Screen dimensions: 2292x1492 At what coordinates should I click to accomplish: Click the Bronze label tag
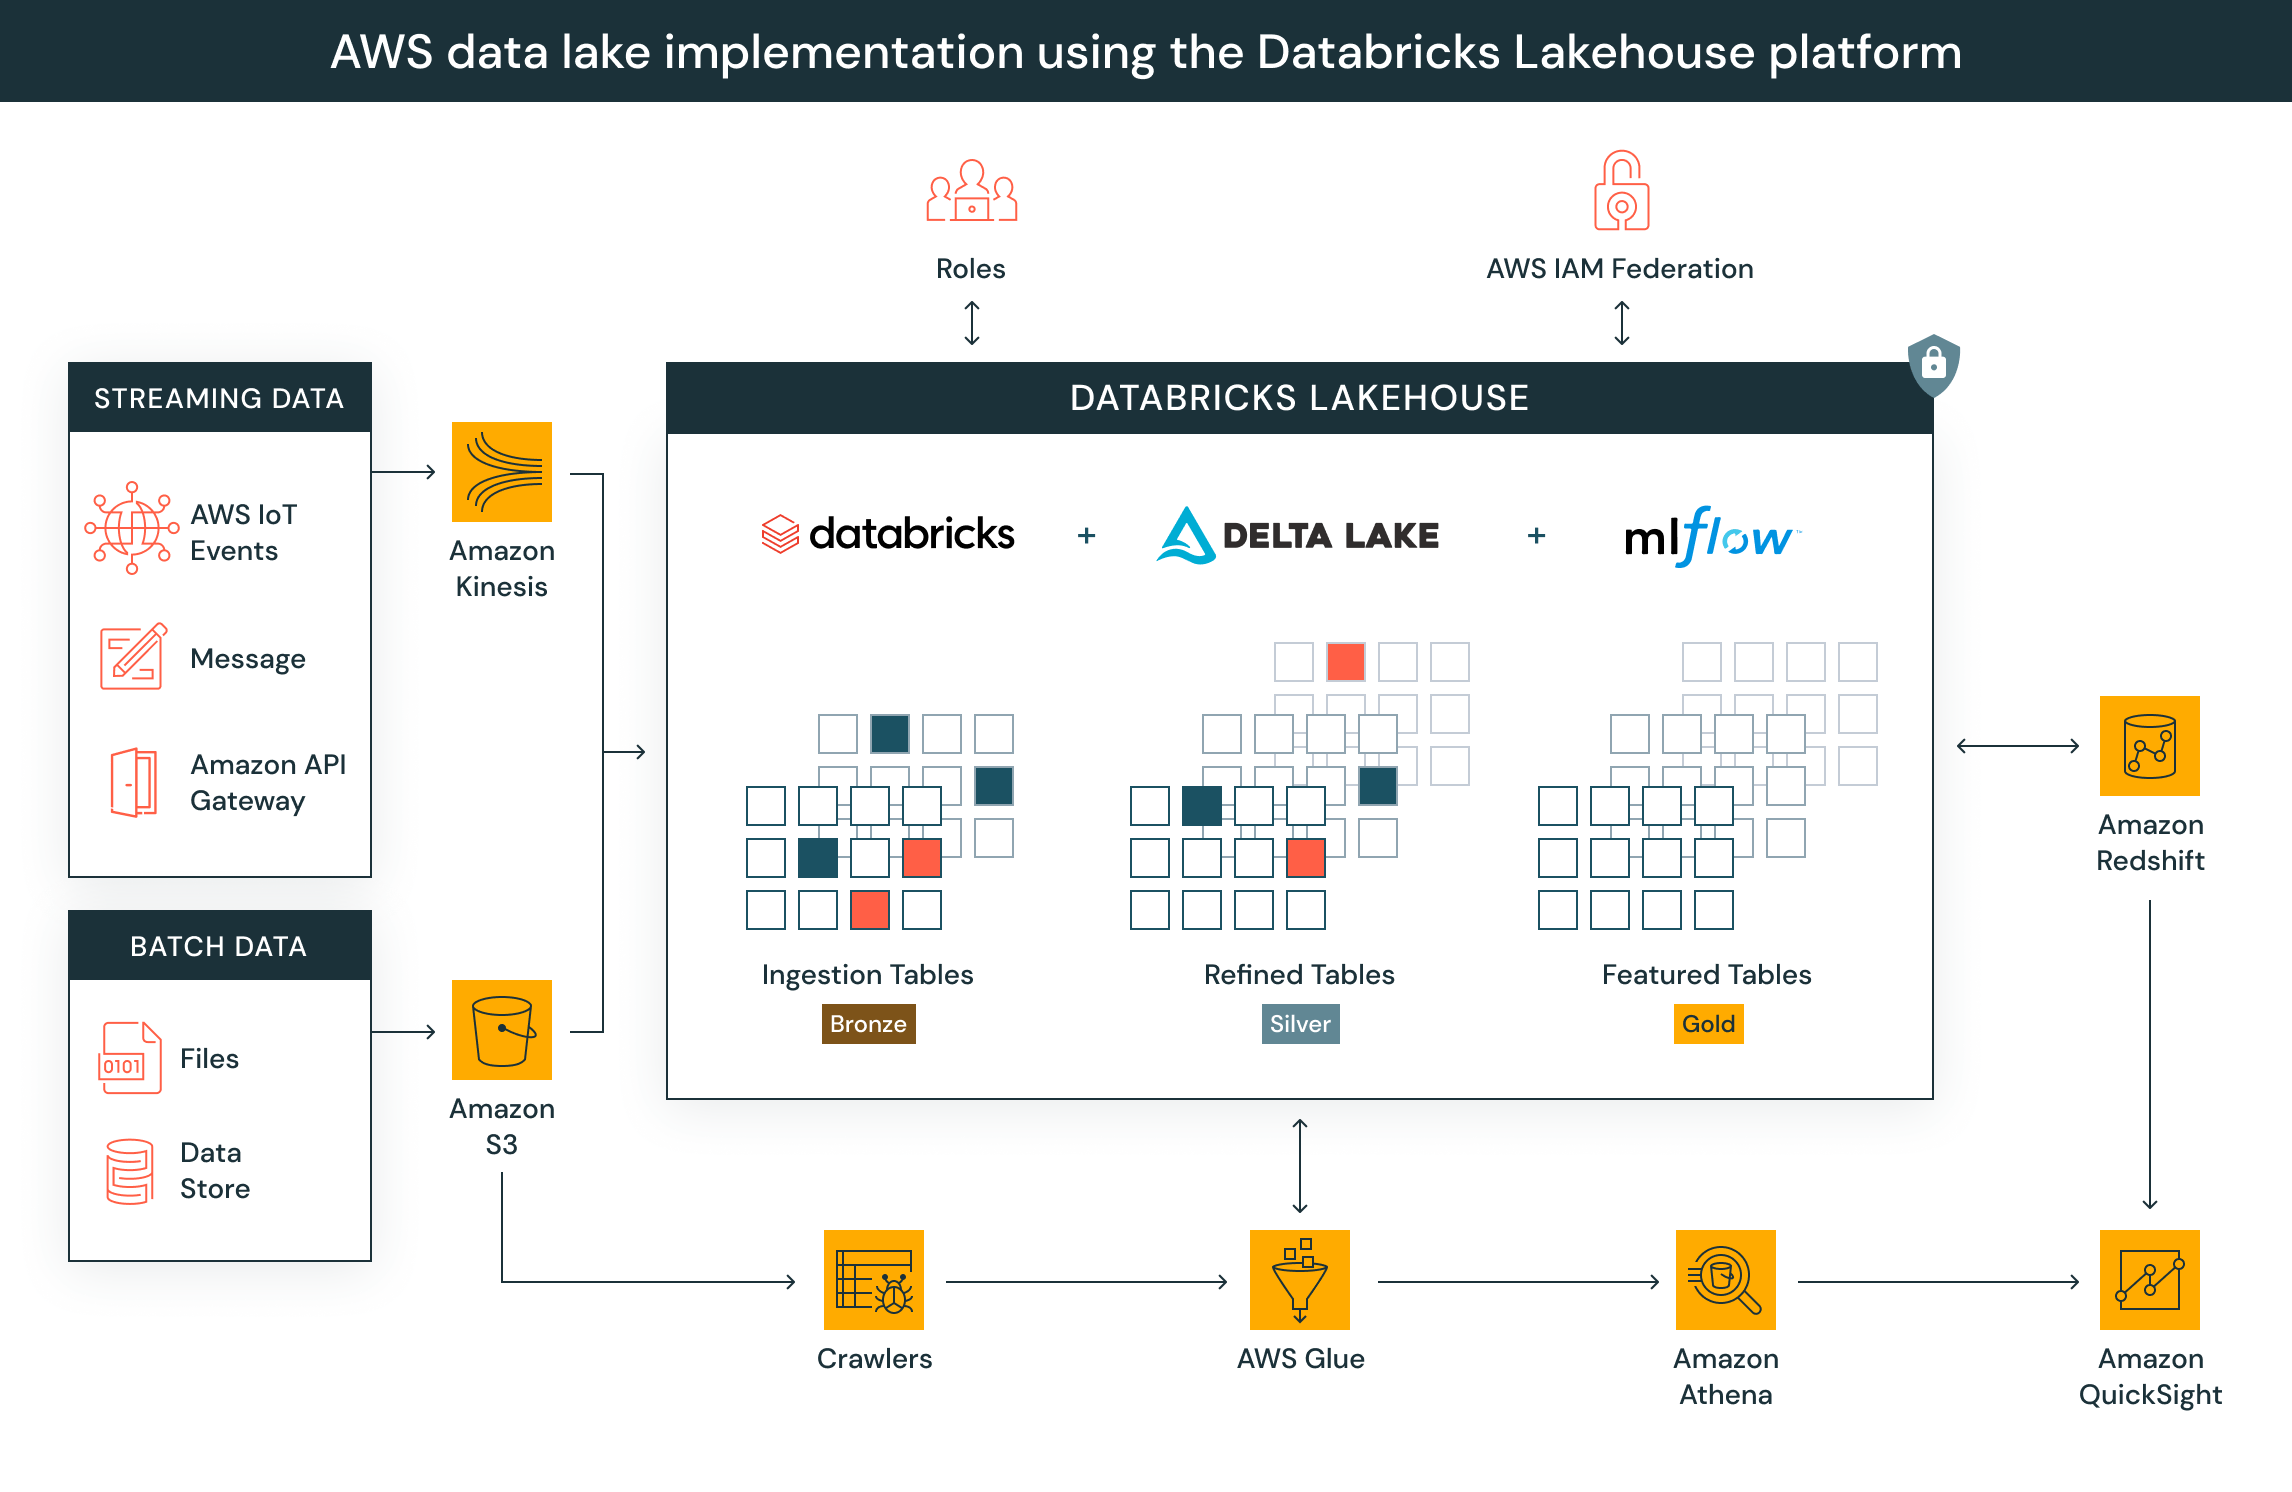(x=868, y=1024)
